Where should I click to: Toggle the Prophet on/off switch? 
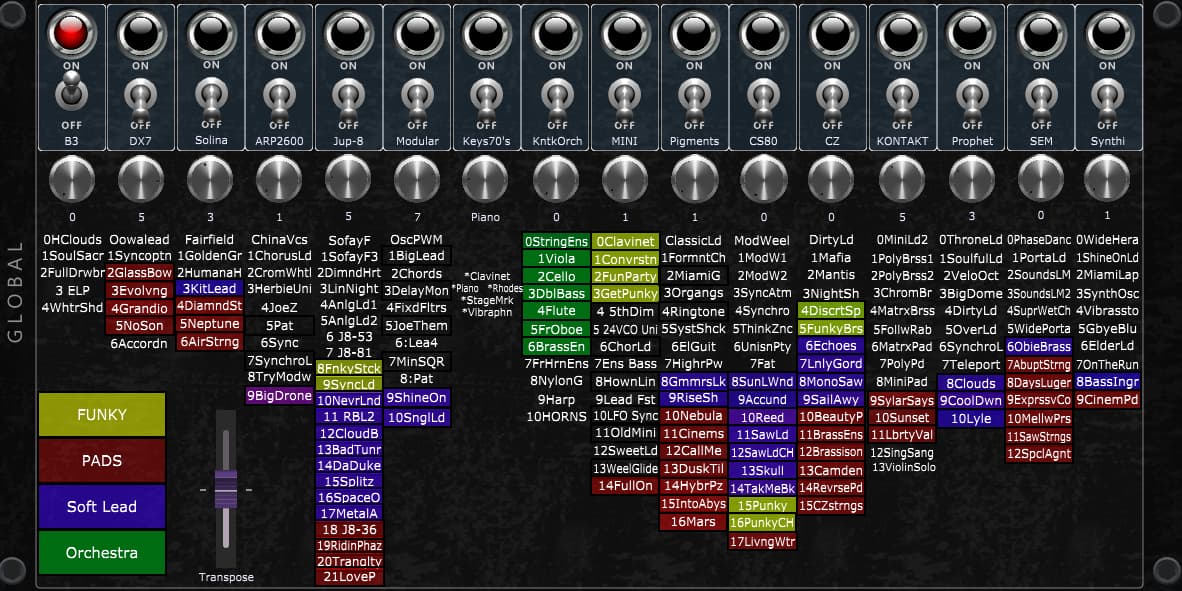[971, 98]
